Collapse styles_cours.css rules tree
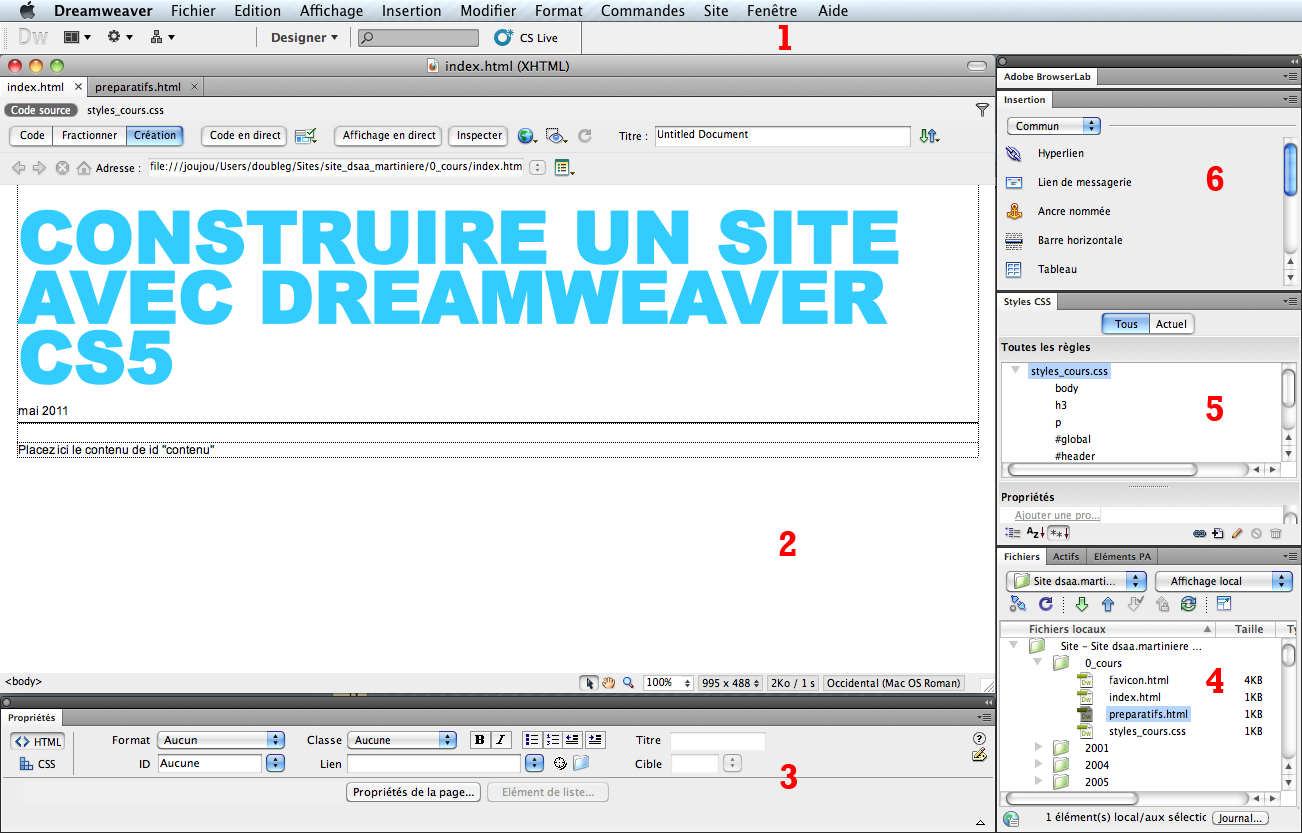1302x833 pixels. coord(1015,370)
